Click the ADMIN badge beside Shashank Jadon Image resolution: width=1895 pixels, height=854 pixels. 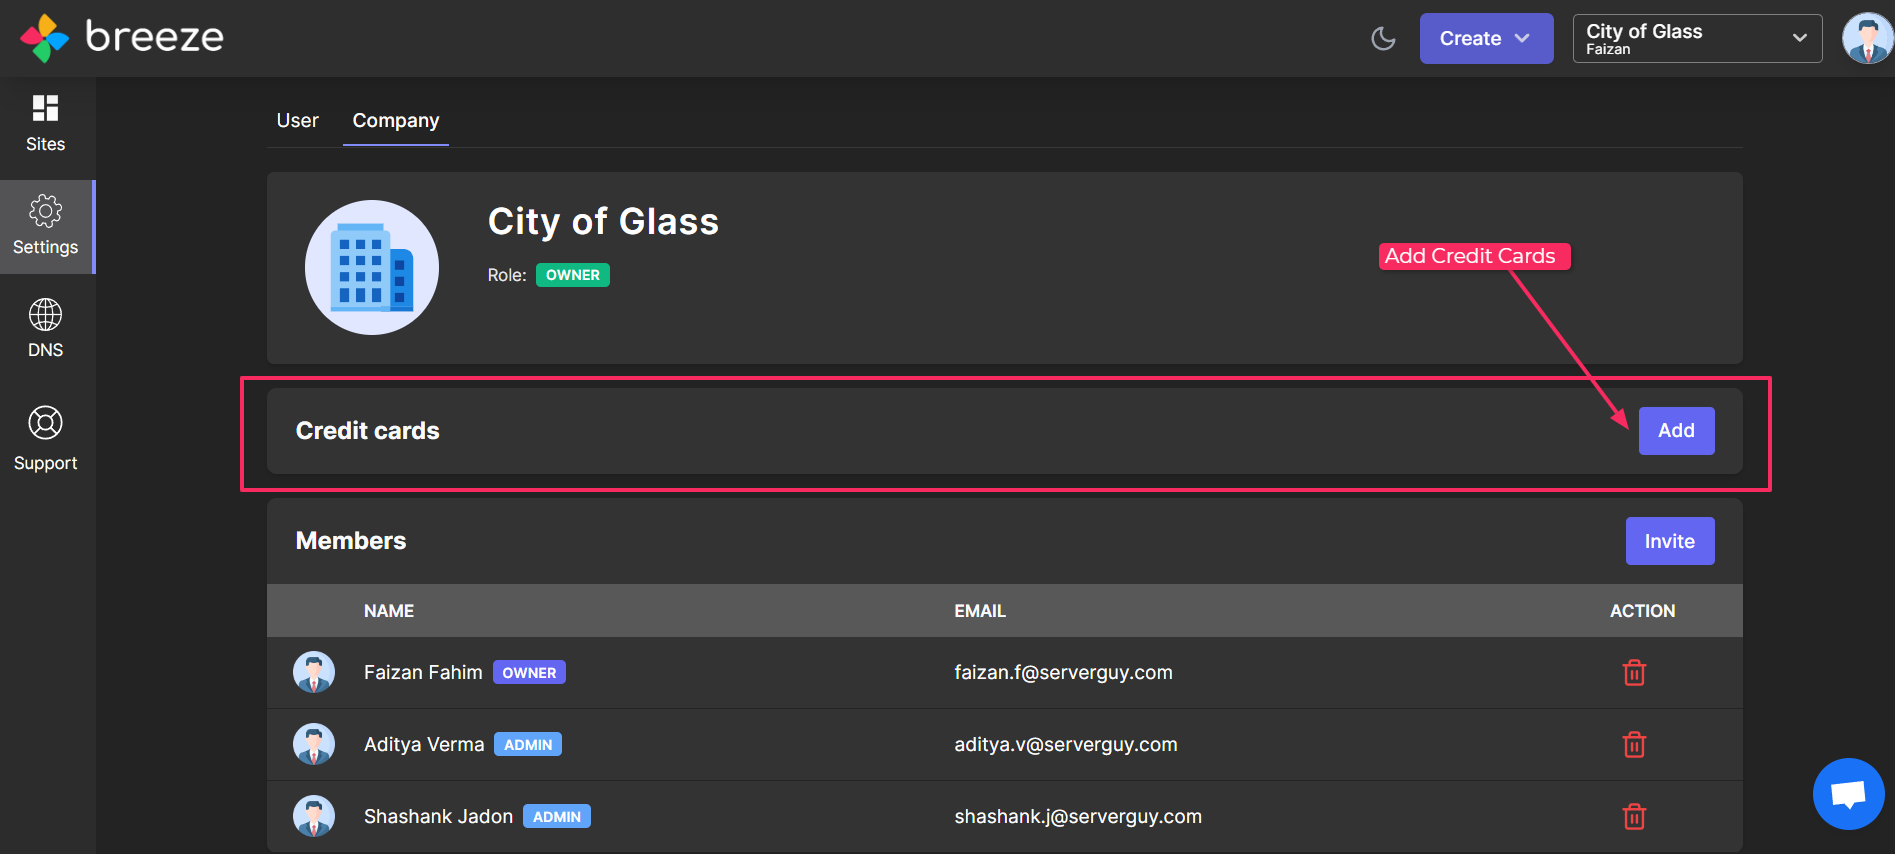click(557, 817)
